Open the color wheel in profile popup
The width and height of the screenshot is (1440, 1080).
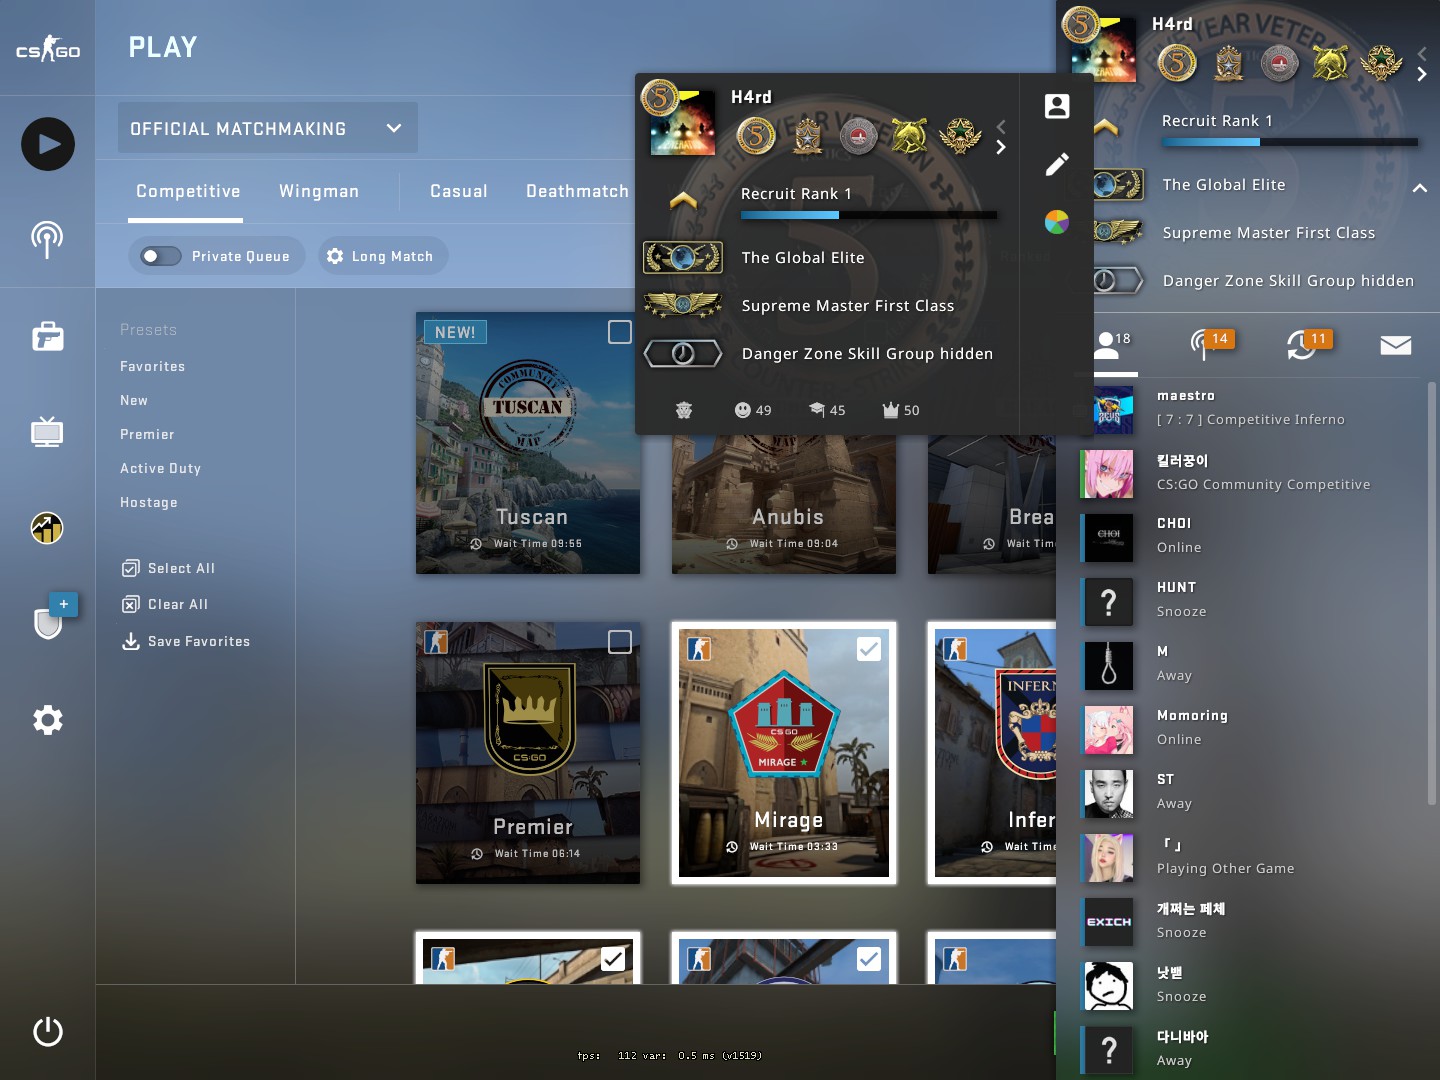pyautogui.click(x=1057, y=222)
